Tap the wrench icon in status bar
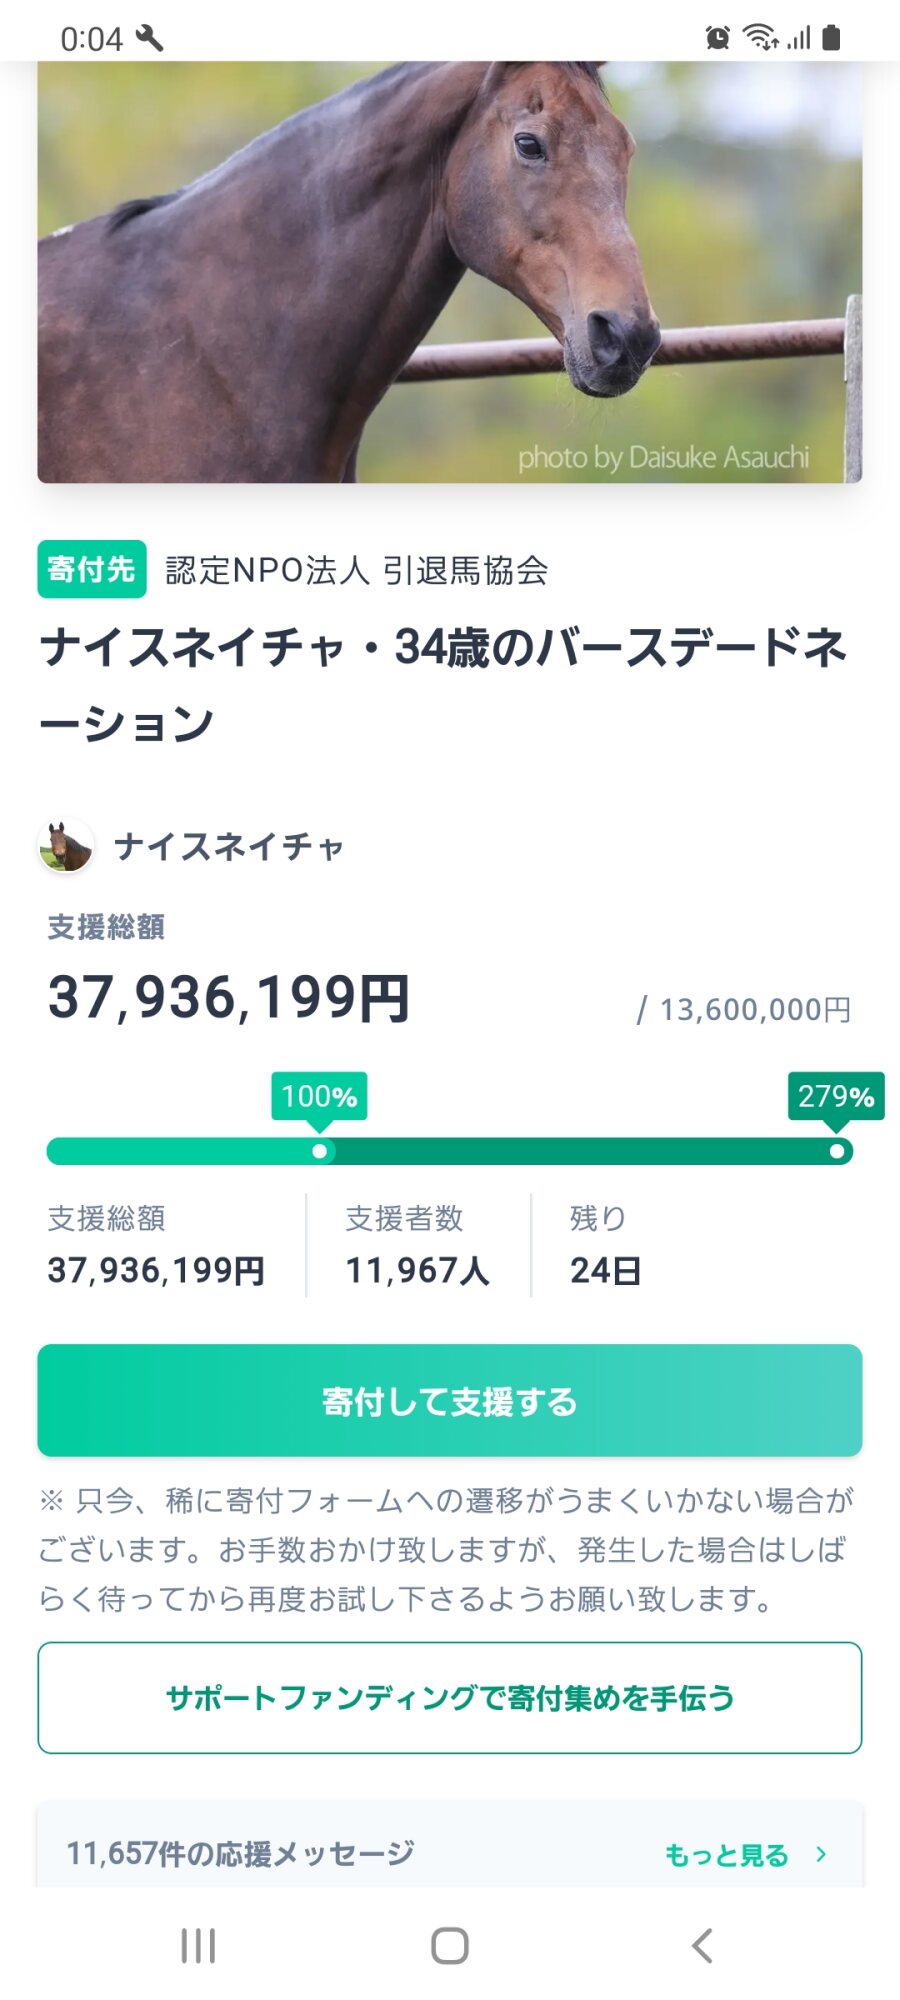 [150, 38]
